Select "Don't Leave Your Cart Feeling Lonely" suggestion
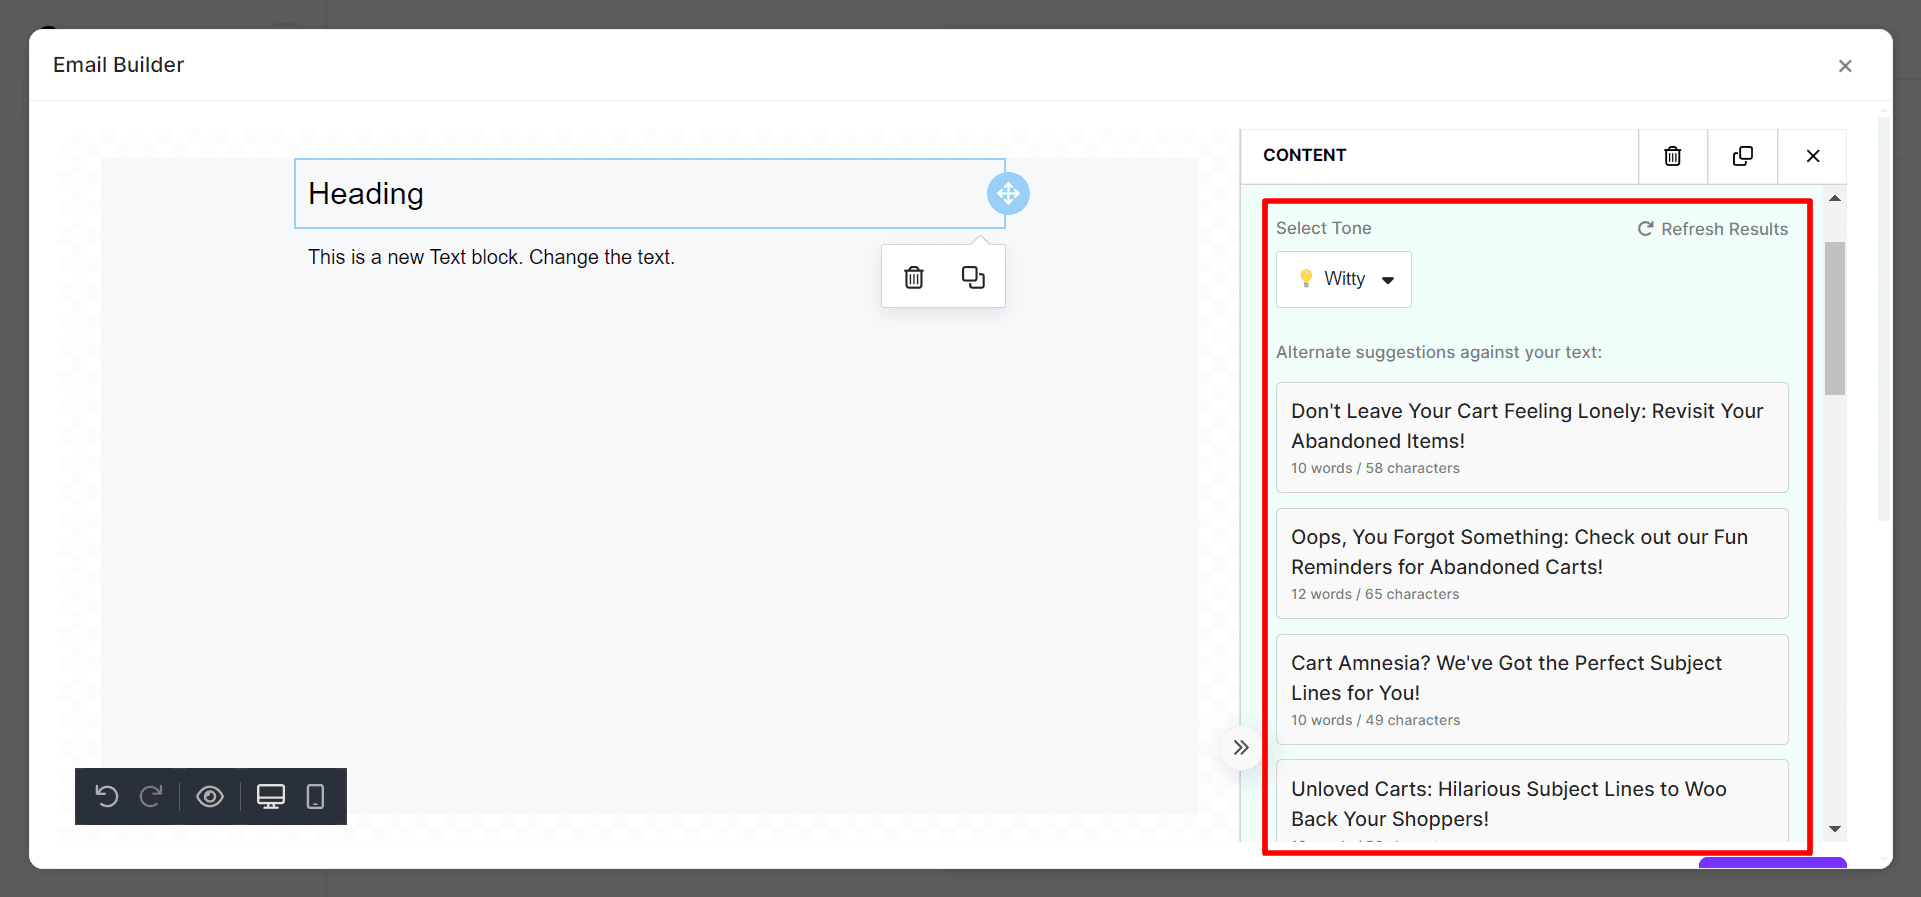1921x897 pixels. click(1531, 437)
